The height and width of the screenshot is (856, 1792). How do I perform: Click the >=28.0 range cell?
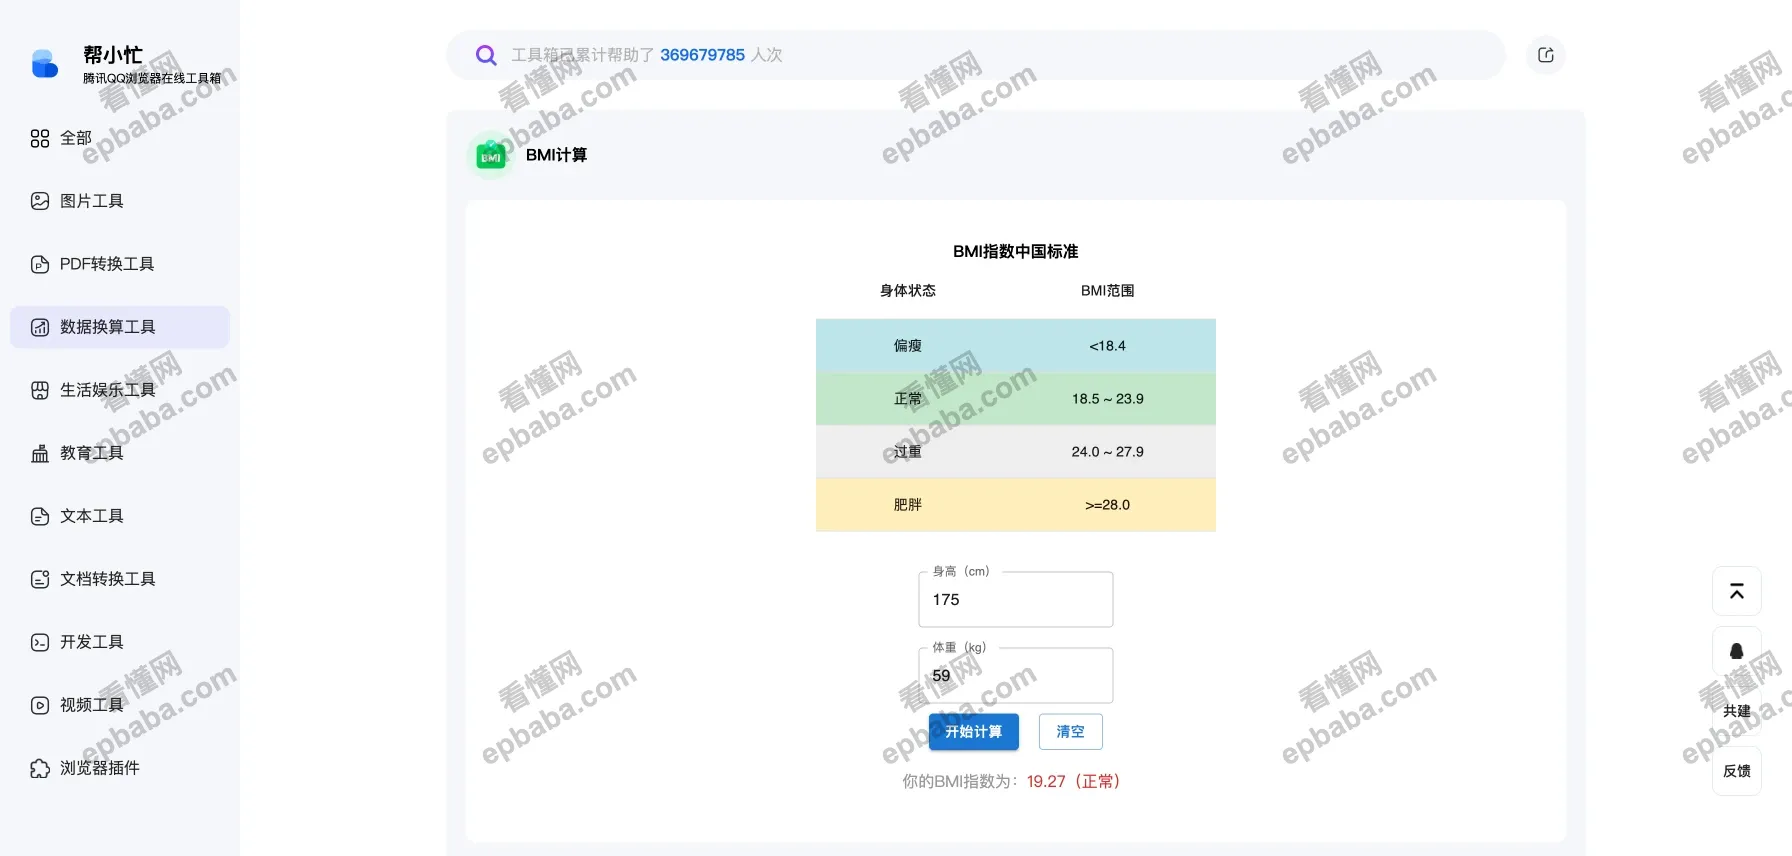tap(1108, 505)
